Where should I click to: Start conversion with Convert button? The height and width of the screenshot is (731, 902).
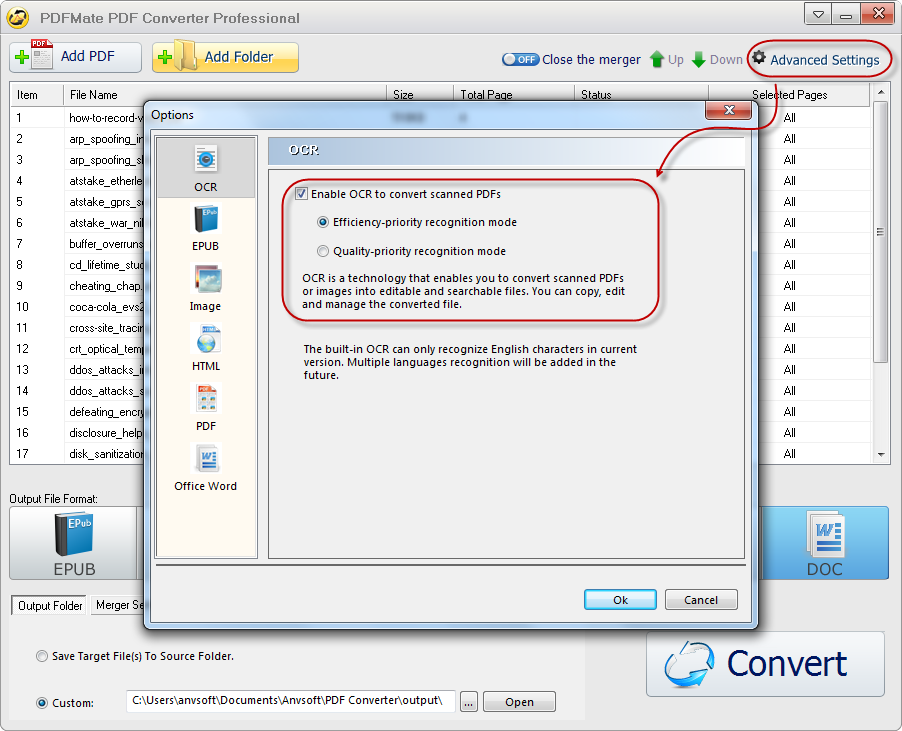tap(765, 664)
